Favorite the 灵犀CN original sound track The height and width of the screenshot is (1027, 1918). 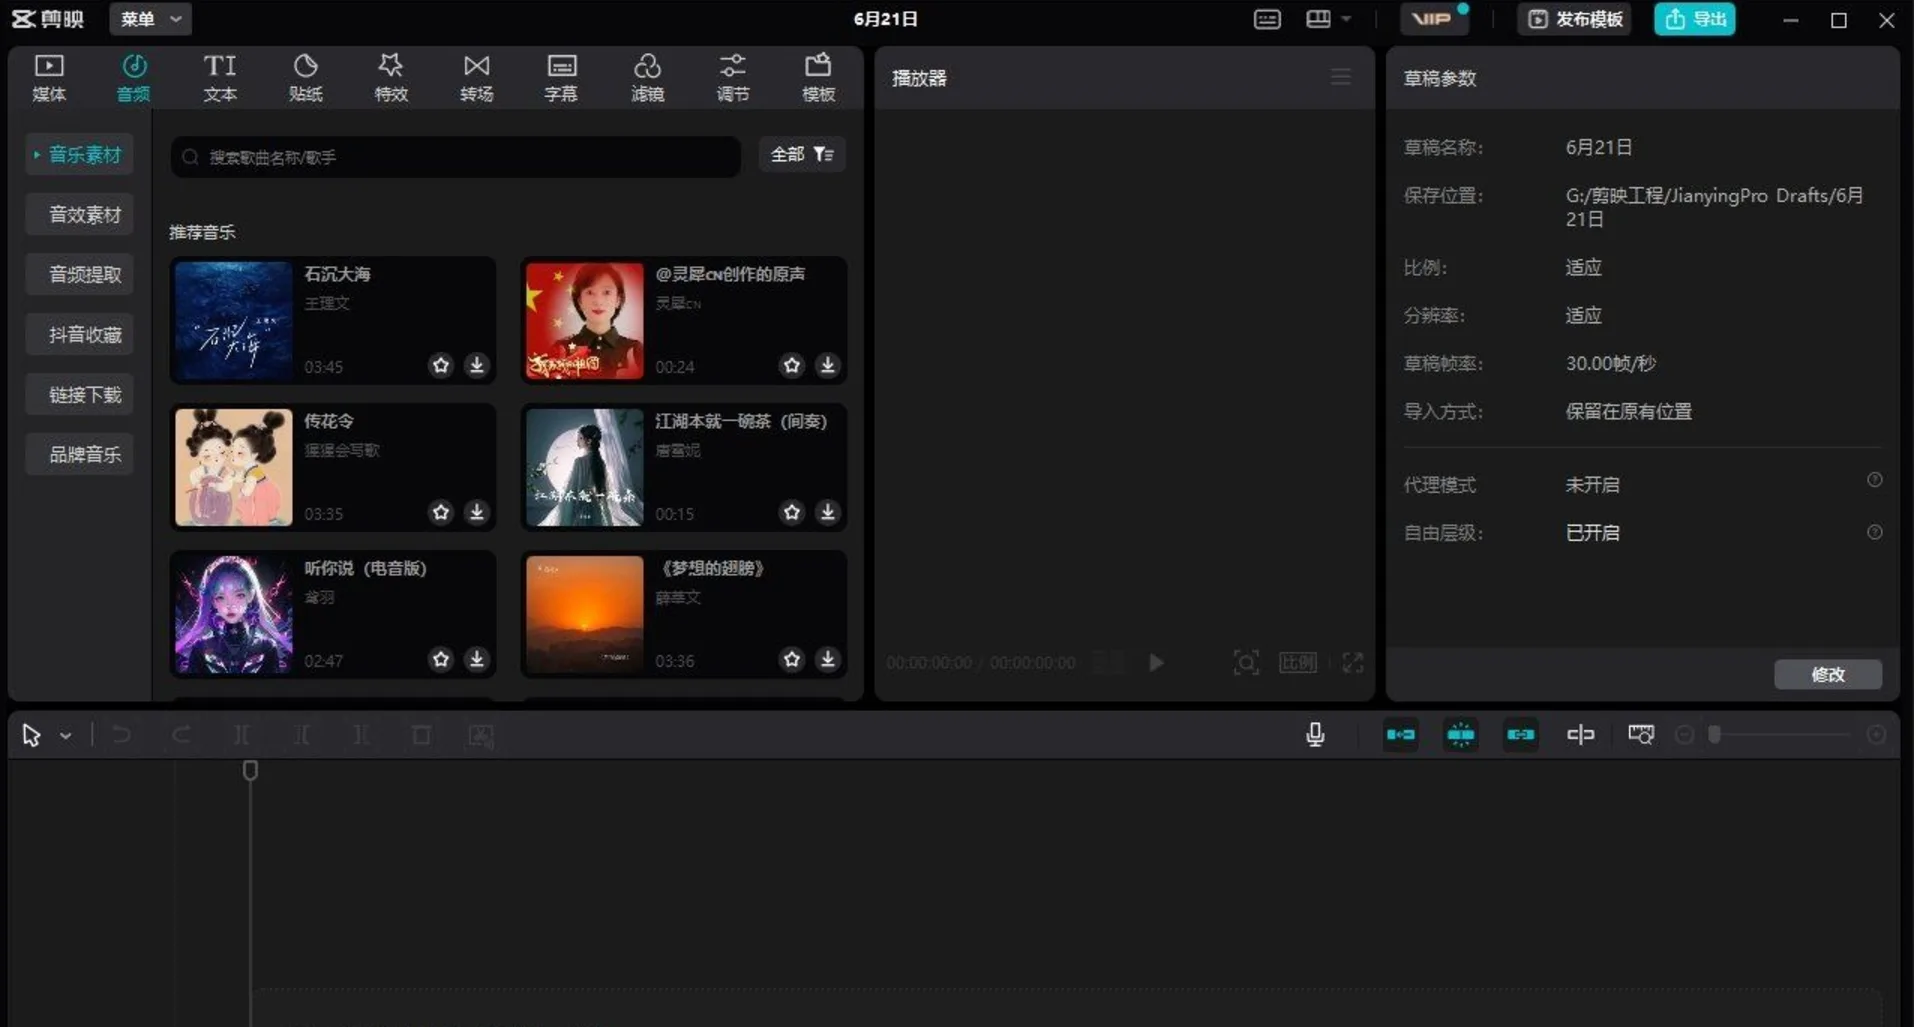[x=792, y=365]
